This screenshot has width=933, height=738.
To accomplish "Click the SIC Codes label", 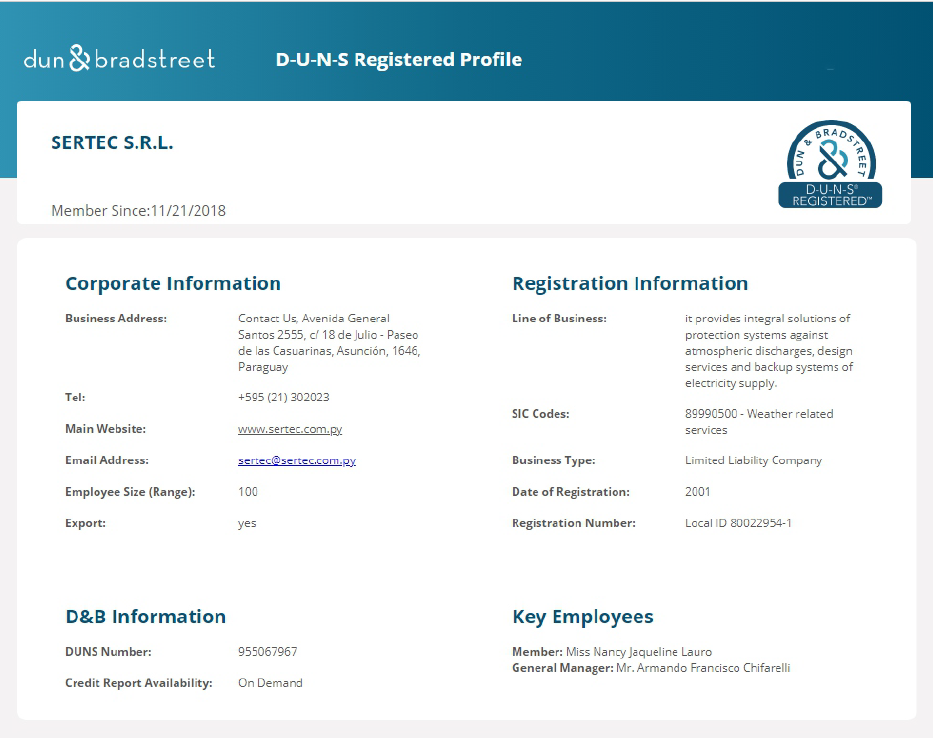I will click(541, 414).
